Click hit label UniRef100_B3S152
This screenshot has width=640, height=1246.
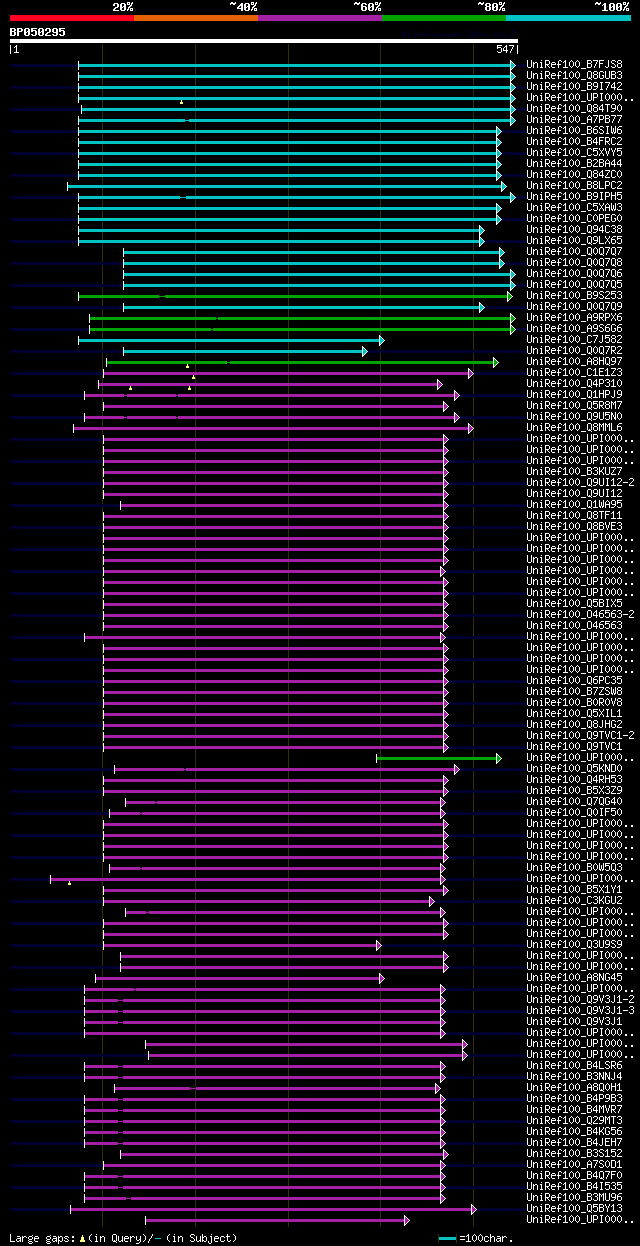coord(574,1153)
